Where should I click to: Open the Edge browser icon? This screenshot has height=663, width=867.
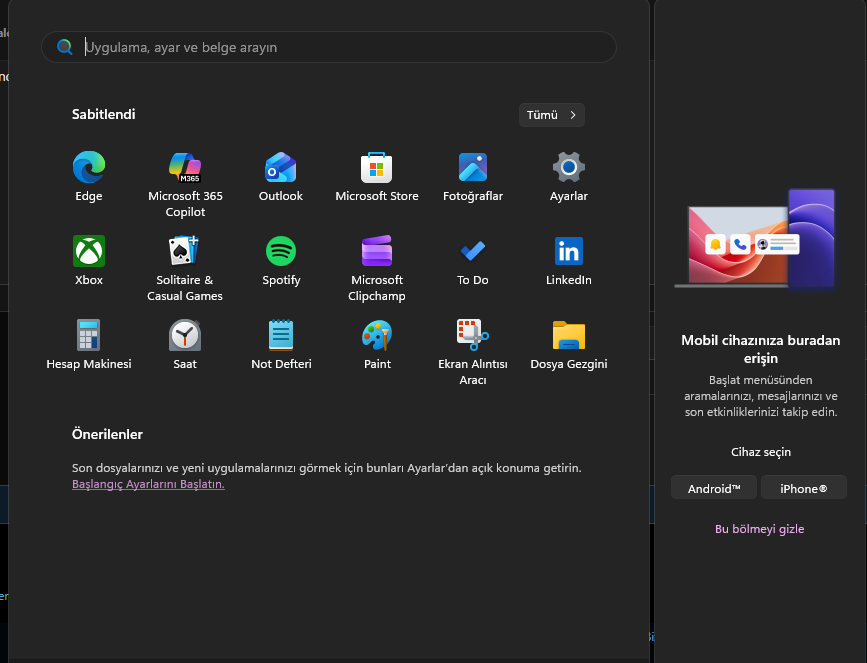88,167
